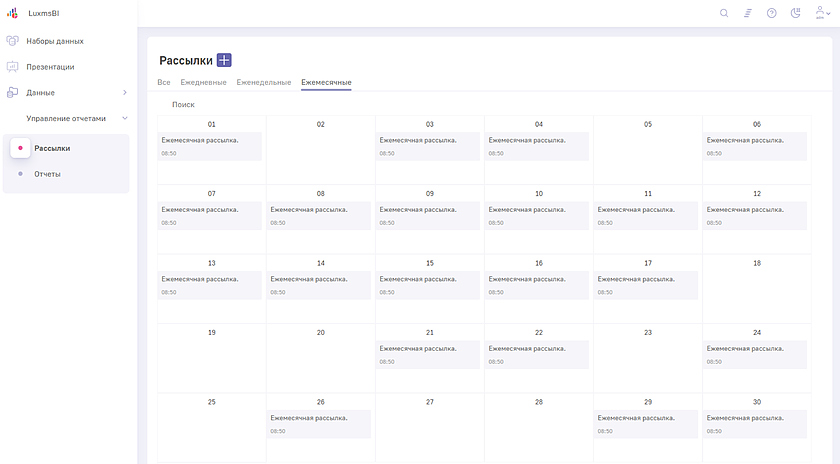Open the adm user account dropdown
840x464 pixels.
coord(823,13)
